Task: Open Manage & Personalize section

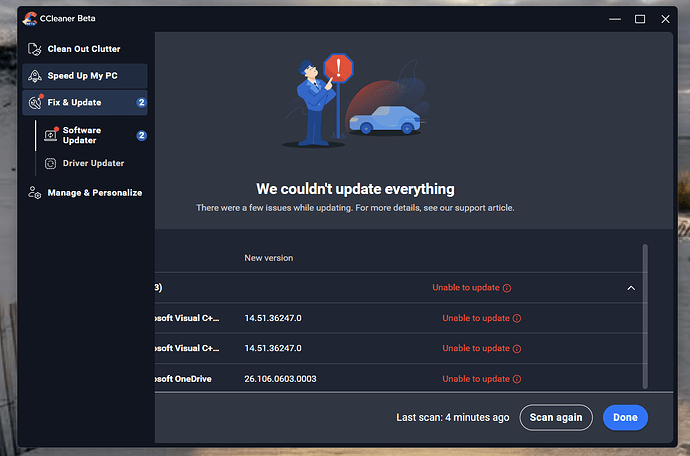Action: tap(85, 193)
